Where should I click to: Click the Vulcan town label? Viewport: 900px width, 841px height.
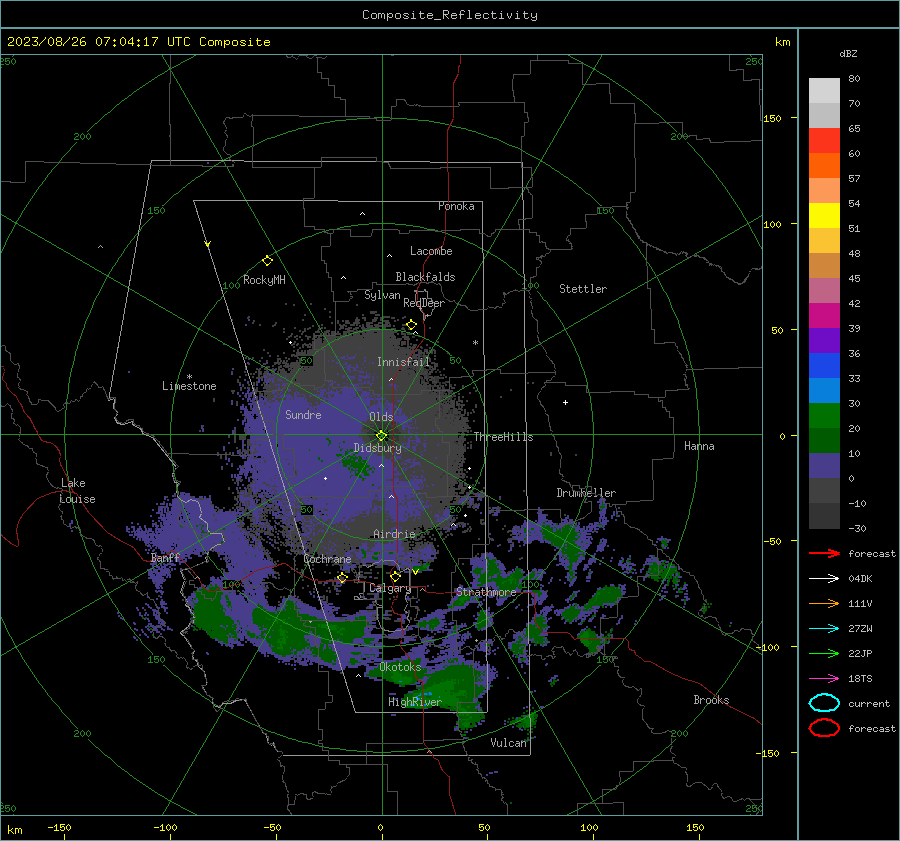point(509,743)
